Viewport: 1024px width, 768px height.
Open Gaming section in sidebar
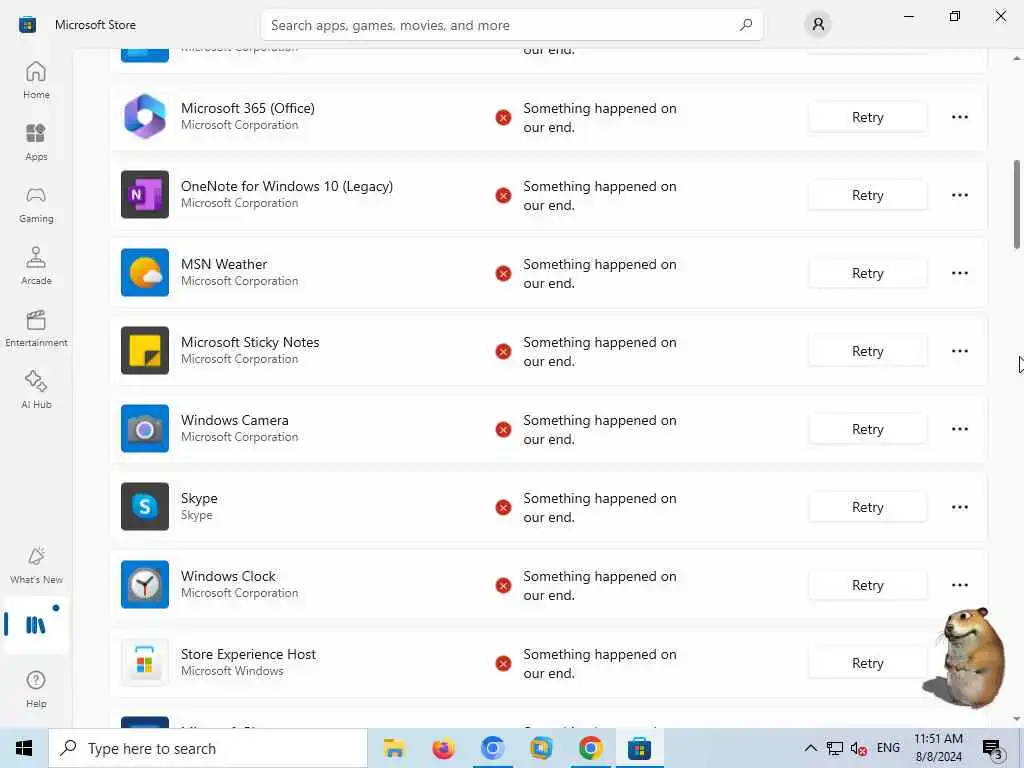tap(36, 204)
